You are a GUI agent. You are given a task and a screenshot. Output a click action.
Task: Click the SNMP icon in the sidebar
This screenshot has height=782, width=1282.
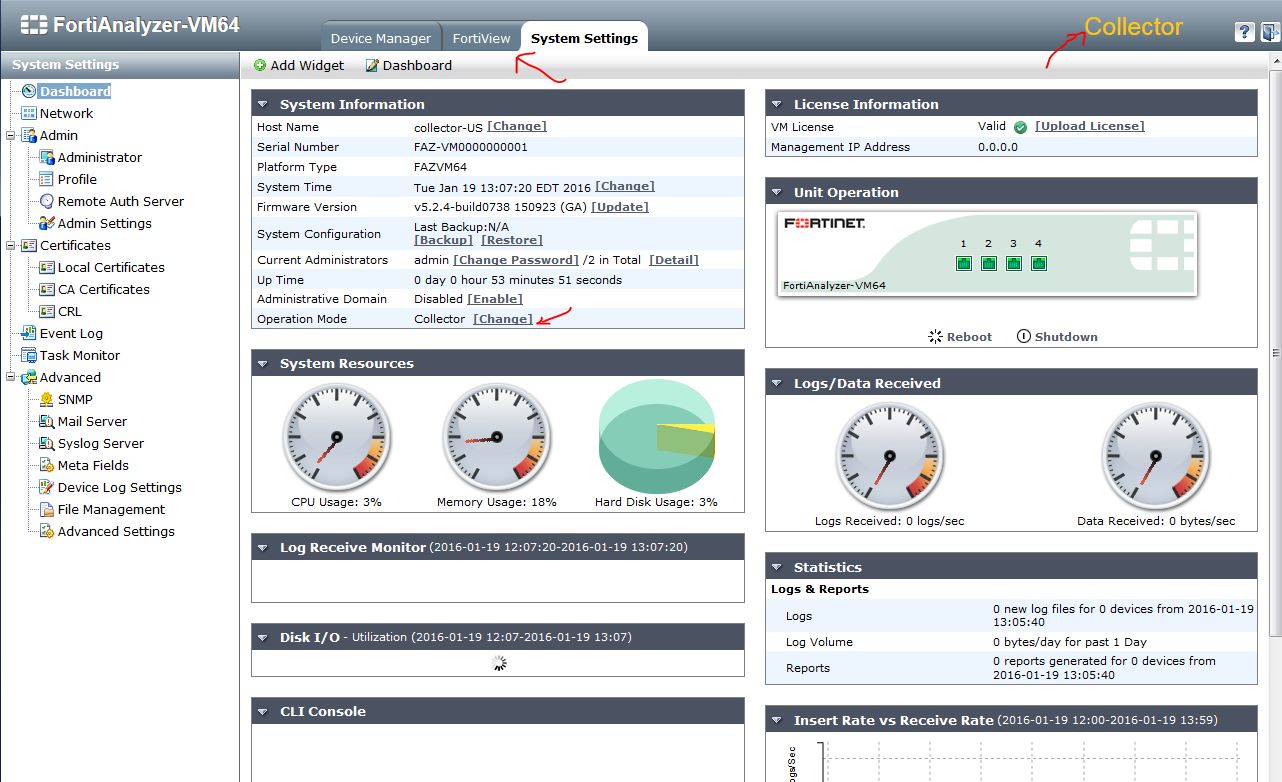coord(46,399)
